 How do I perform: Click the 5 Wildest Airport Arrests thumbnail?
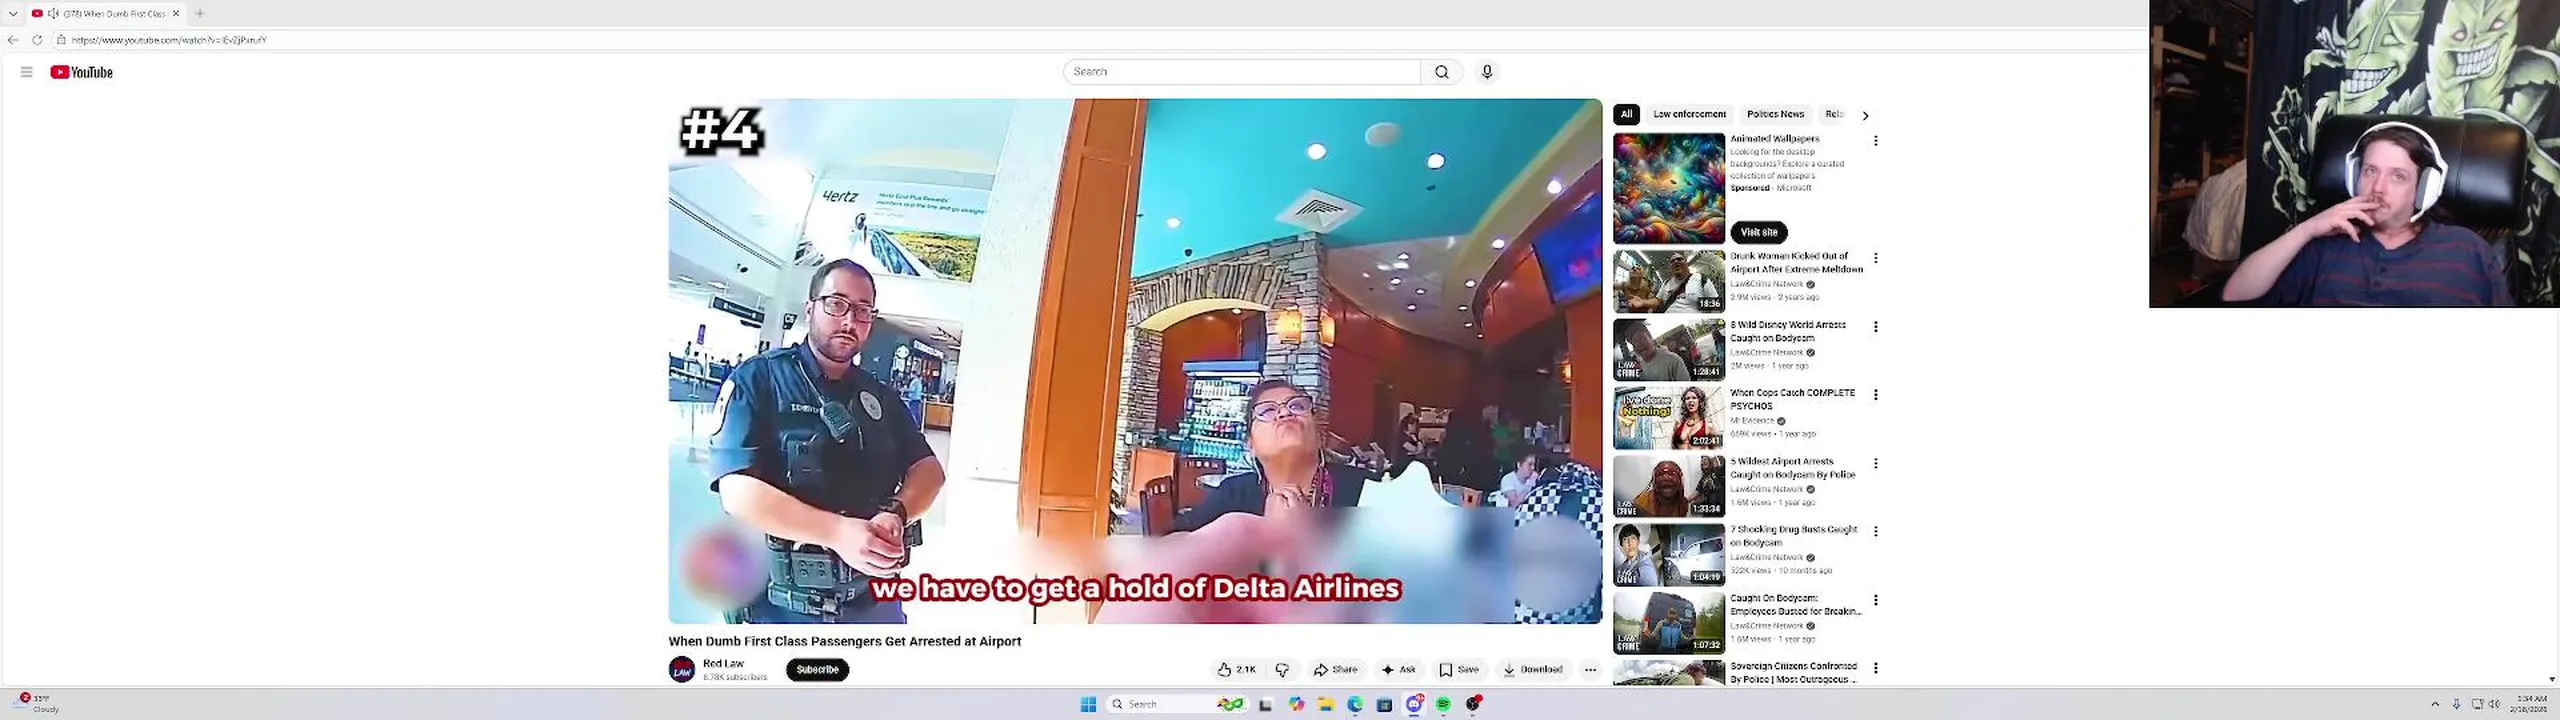(x=1668, y=486)
